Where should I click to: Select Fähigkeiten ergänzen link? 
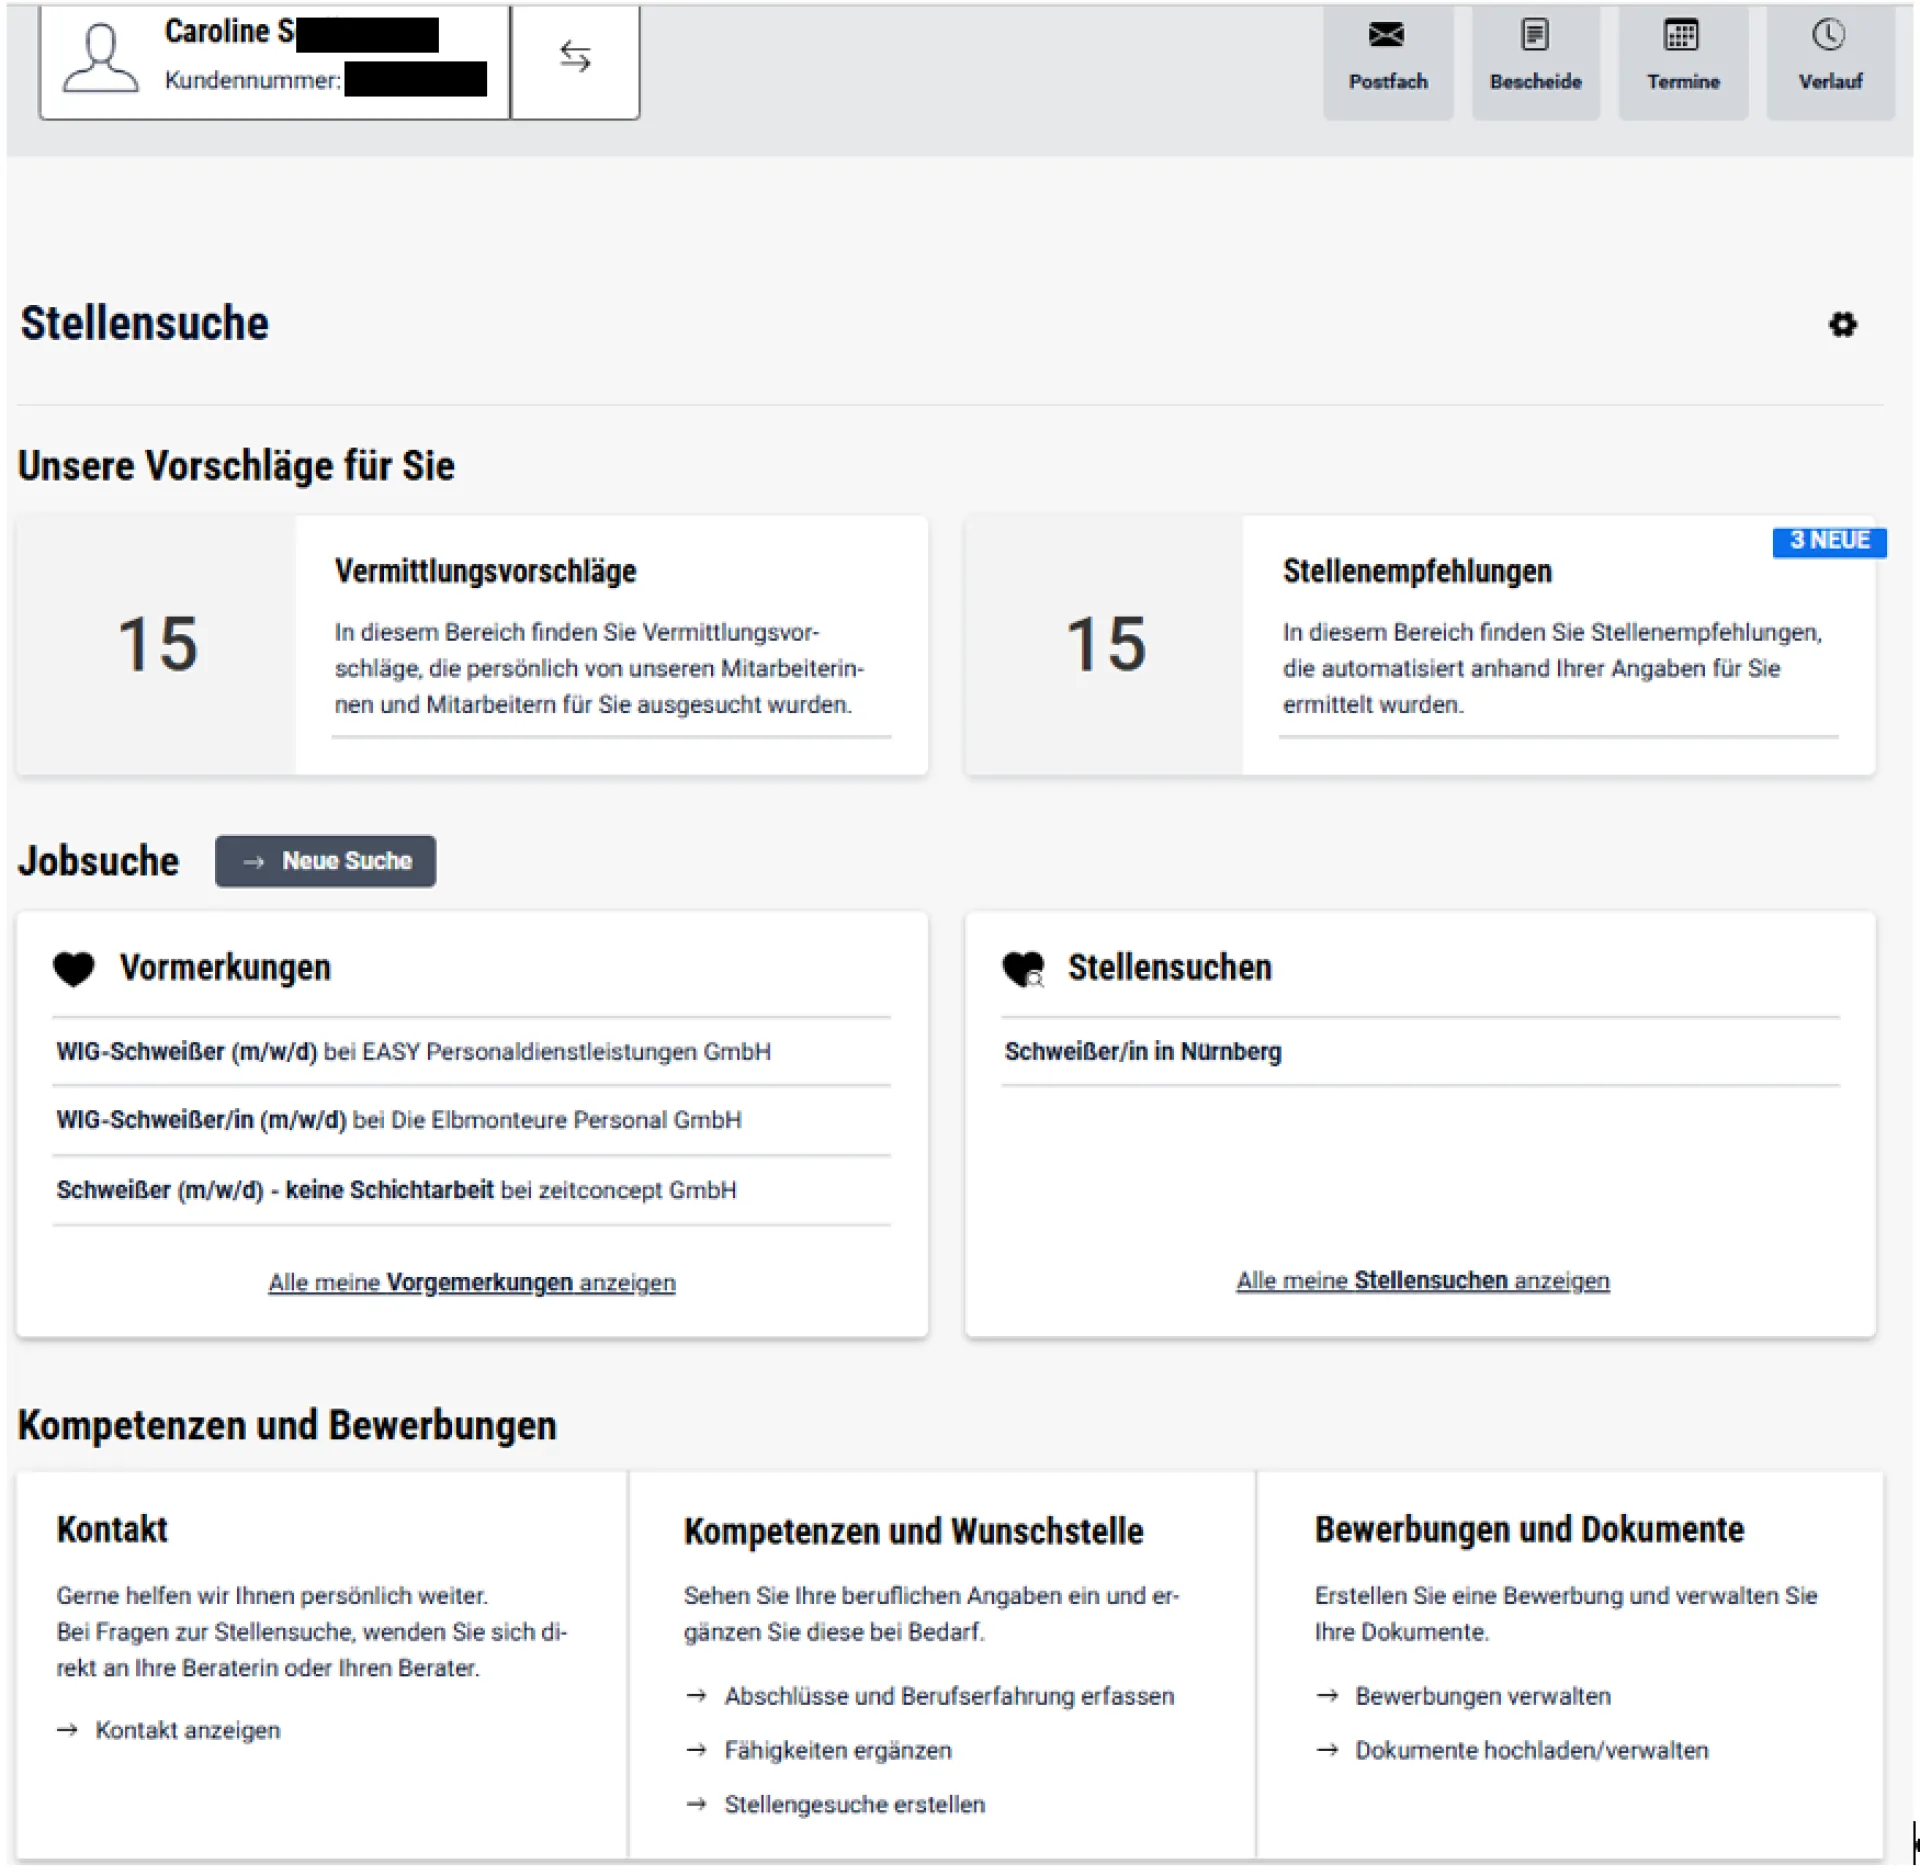[837, 1750]
